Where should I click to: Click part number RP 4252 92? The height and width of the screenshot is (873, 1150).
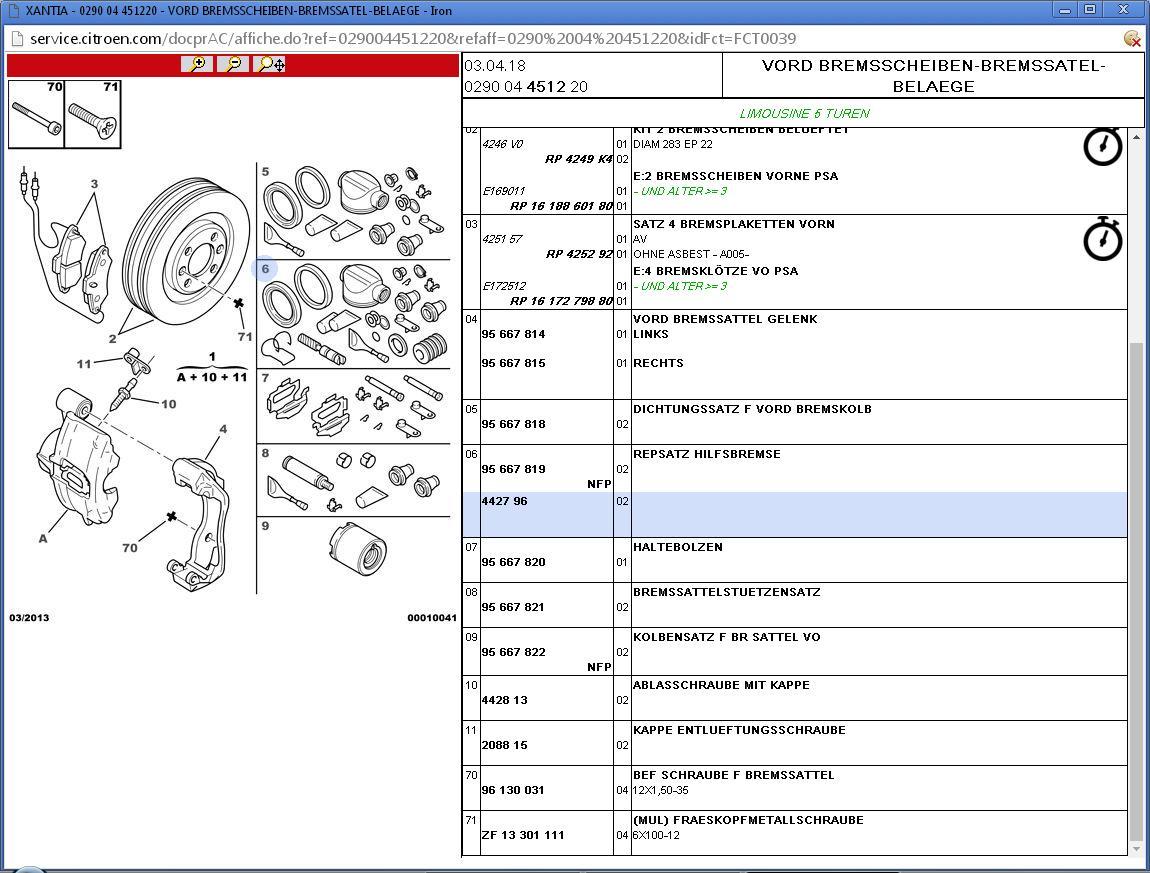(x=579, y=254)
